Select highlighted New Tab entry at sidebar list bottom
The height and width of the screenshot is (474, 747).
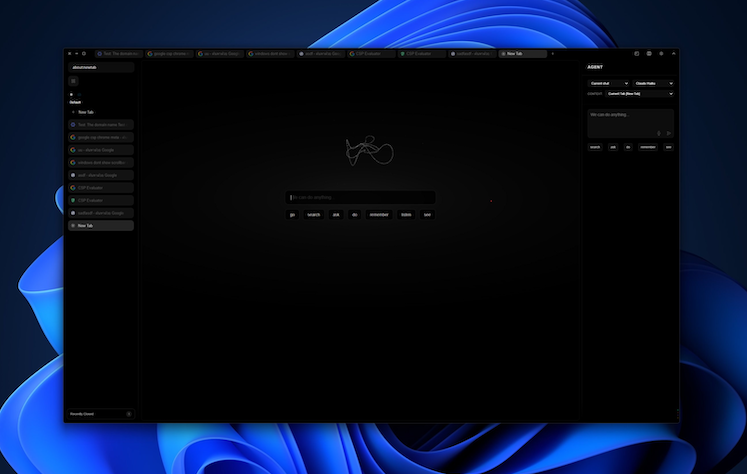pos(101,226)
